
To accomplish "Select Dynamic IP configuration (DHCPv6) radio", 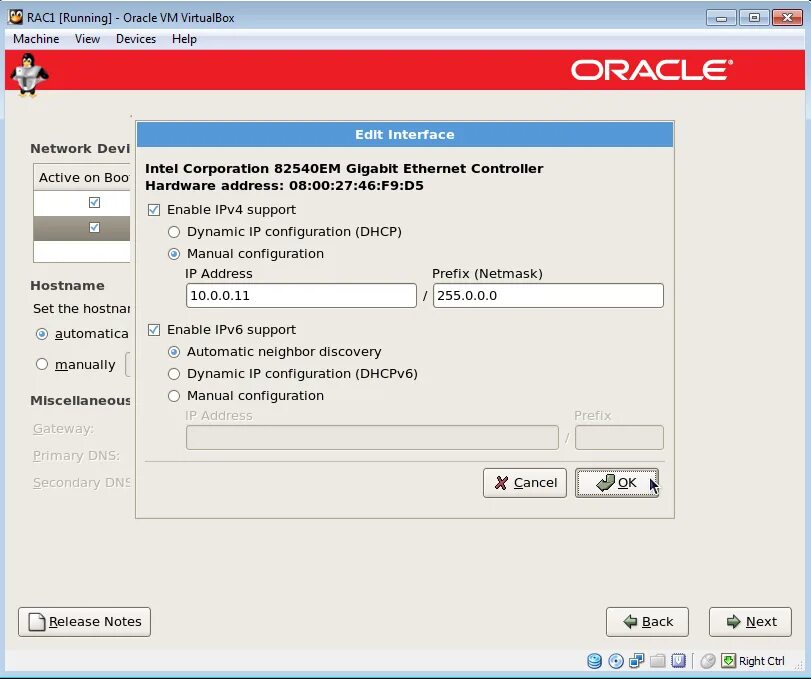I will pyautogui.click(x=174, y=373).
